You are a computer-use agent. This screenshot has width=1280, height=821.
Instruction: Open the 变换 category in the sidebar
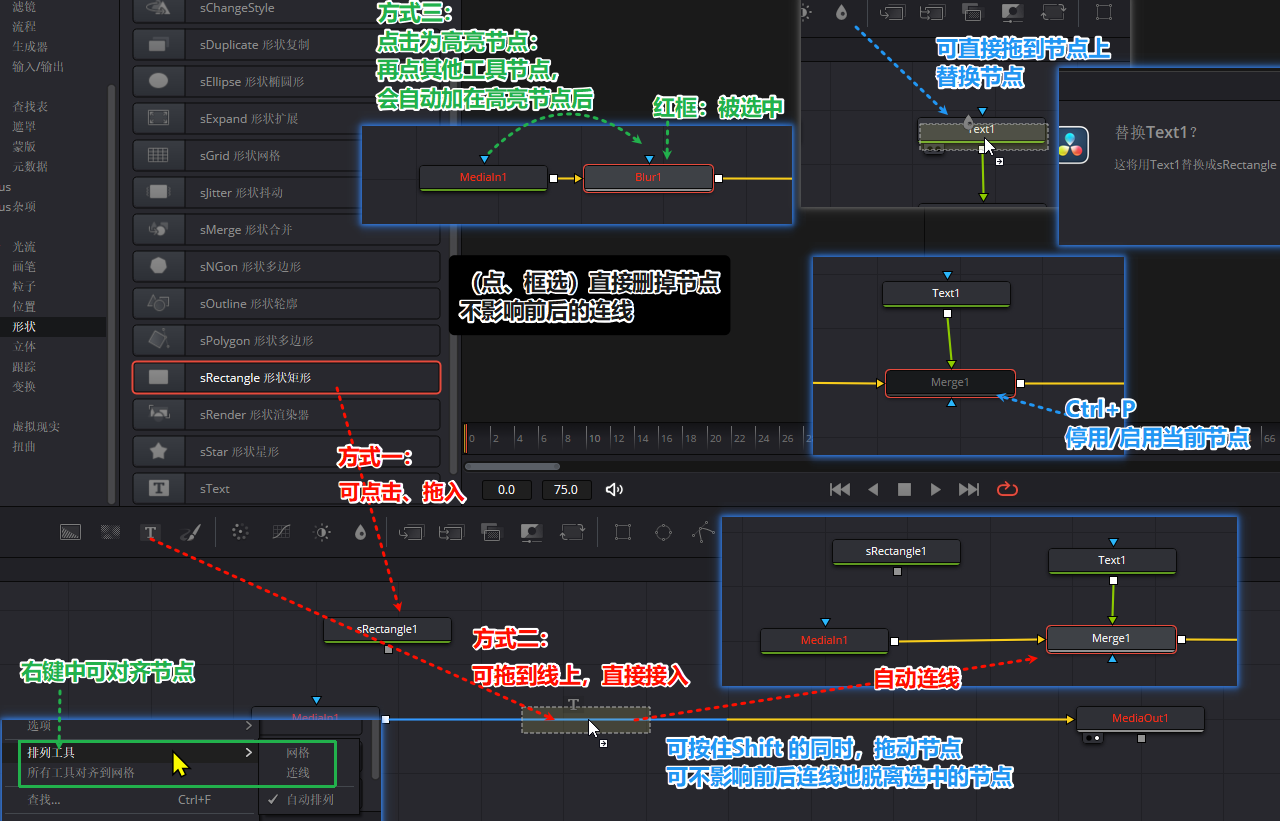24,386
